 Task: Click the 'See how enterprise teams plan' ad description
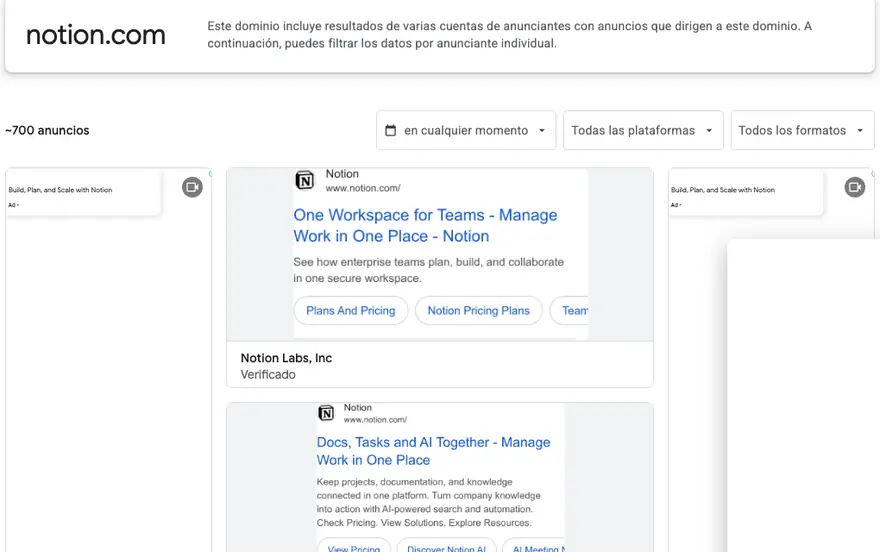428,270
